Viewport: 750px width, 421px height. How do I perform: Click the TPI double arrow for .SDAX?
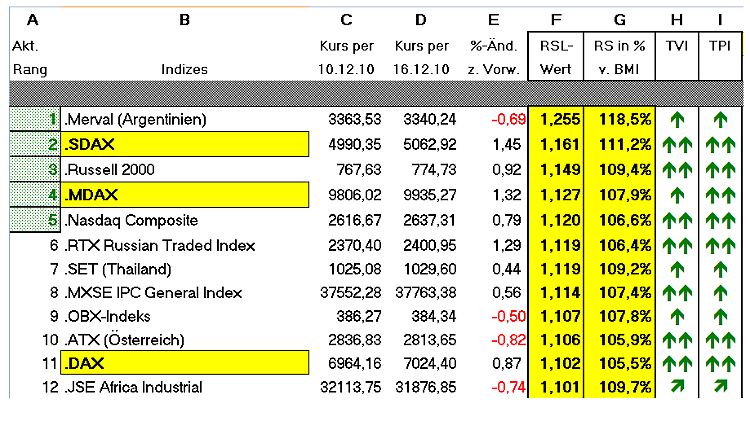[x=720, y=146]
